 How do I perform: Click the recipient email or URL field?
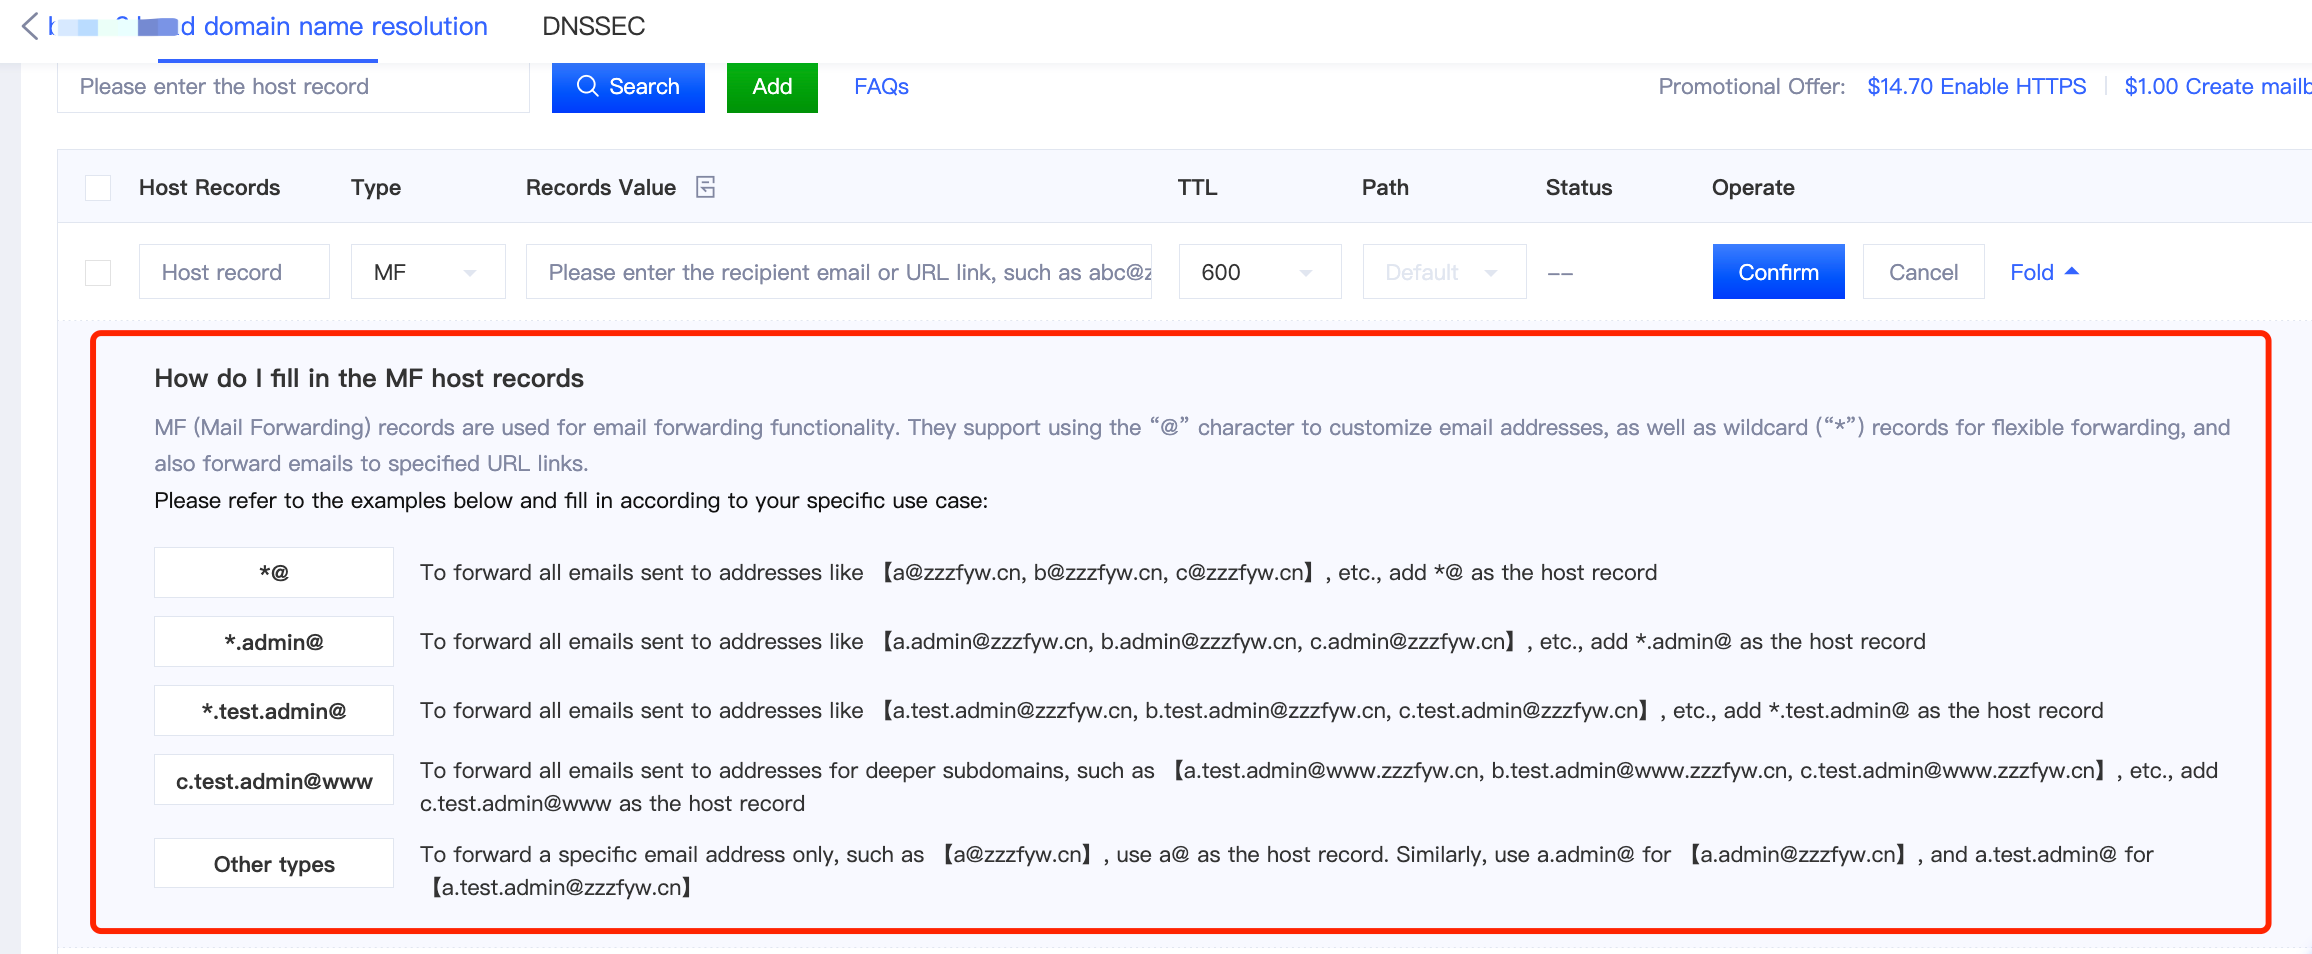tap(838, 272)
